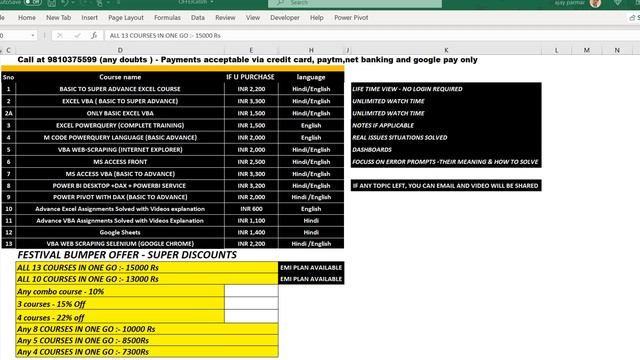The image size is (640, 360).
Task: Click the Search box in title bar
Action: pyautogui.click(x=355, y=3)
